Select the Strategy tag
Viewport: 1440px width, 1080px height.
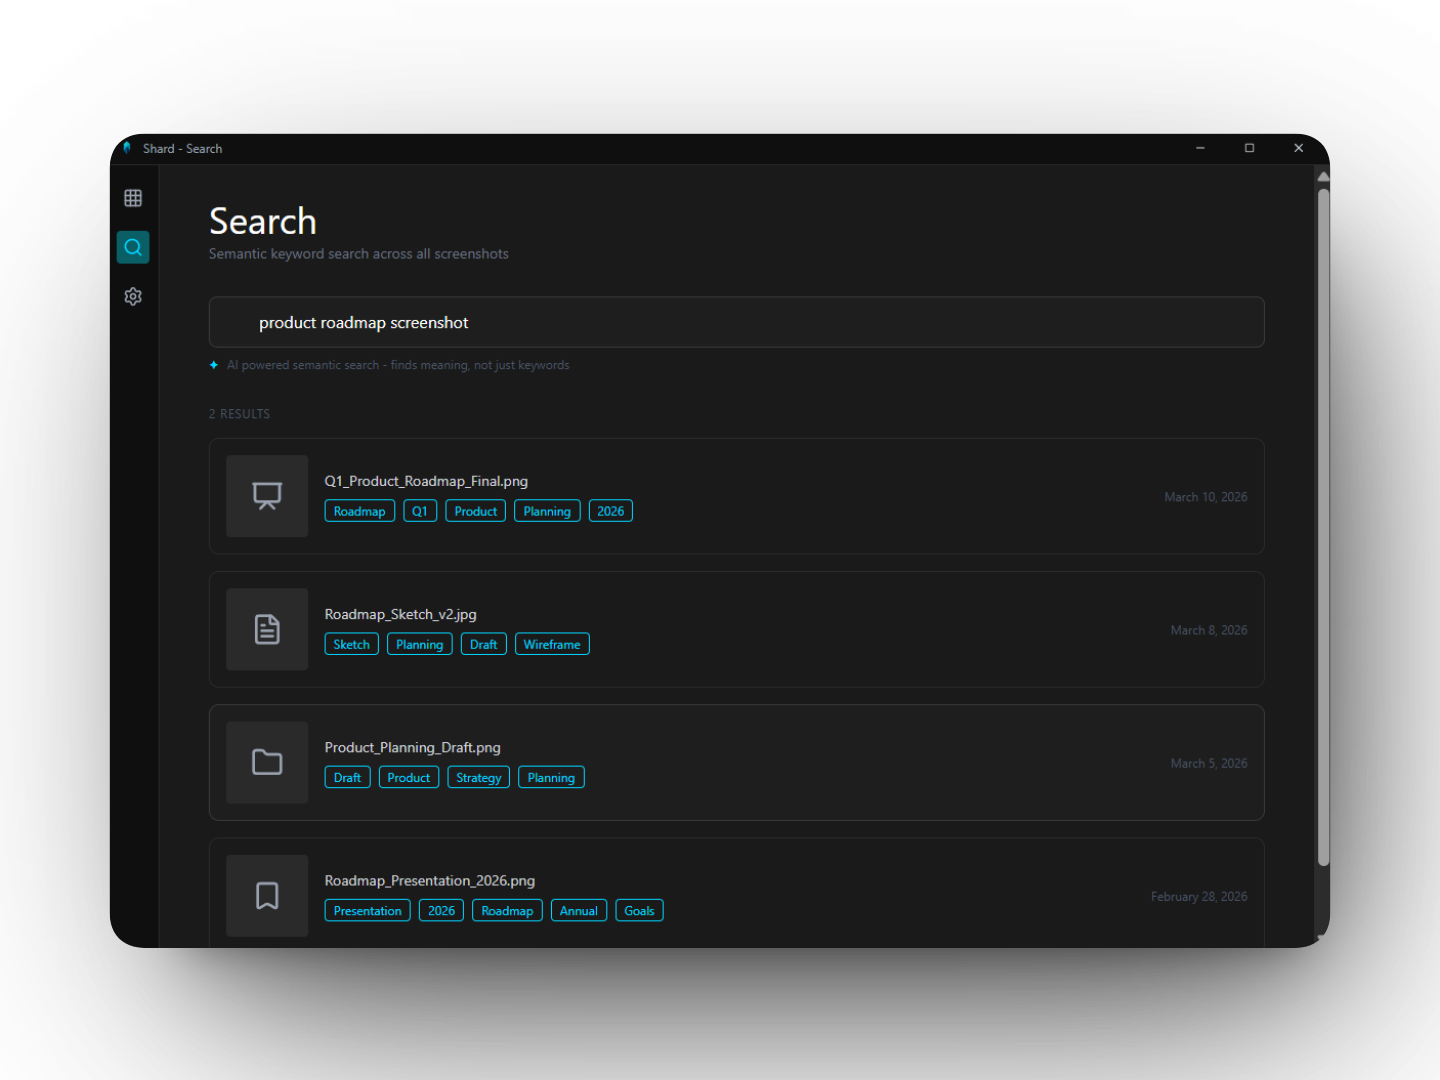click(x=479, y=777)
